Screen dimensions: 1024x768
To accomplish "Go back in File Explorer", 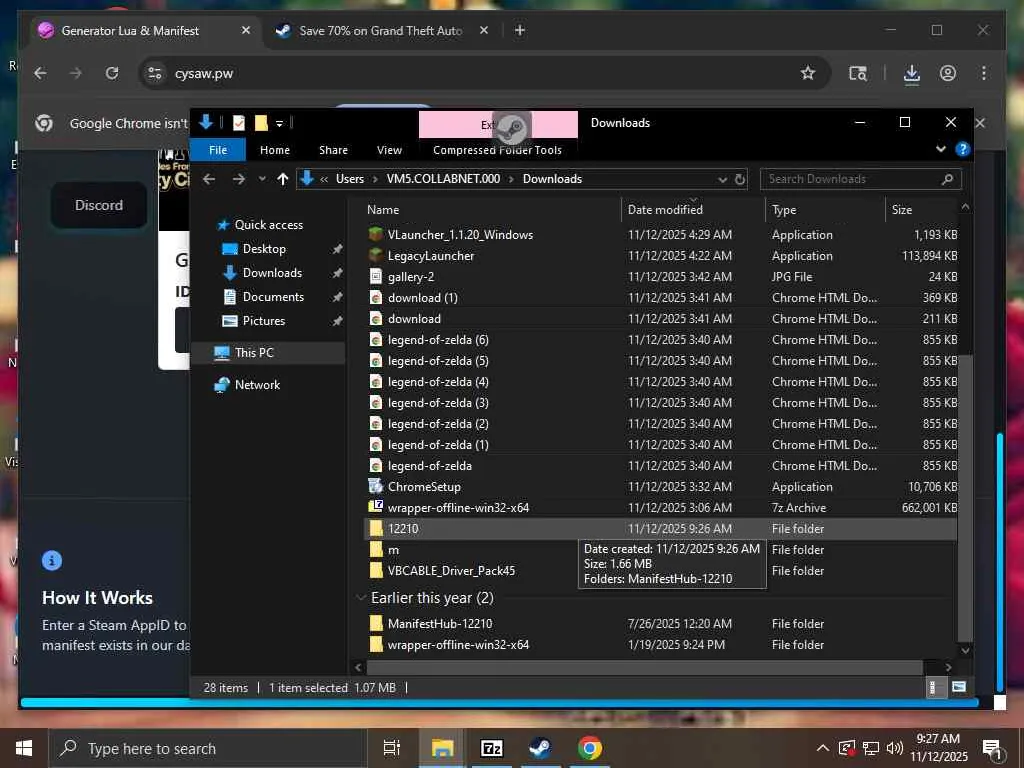I will 209,179.
